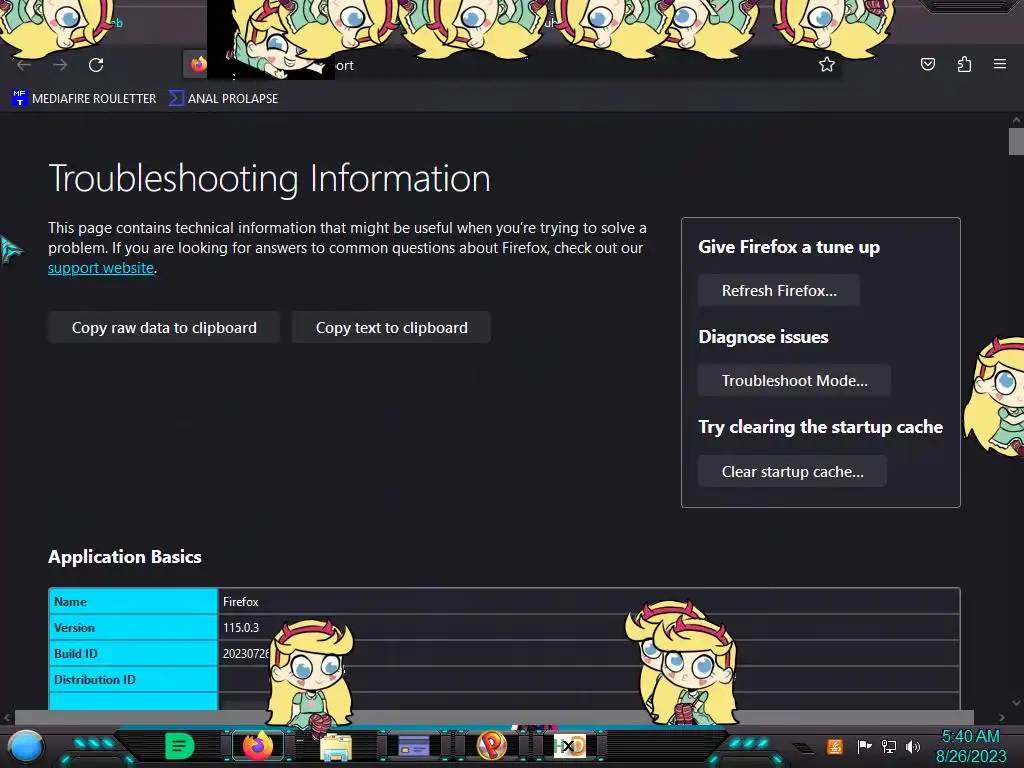Click Copy text to clipboard
This screenshot has height=768, width=1024.
[391, 327]
